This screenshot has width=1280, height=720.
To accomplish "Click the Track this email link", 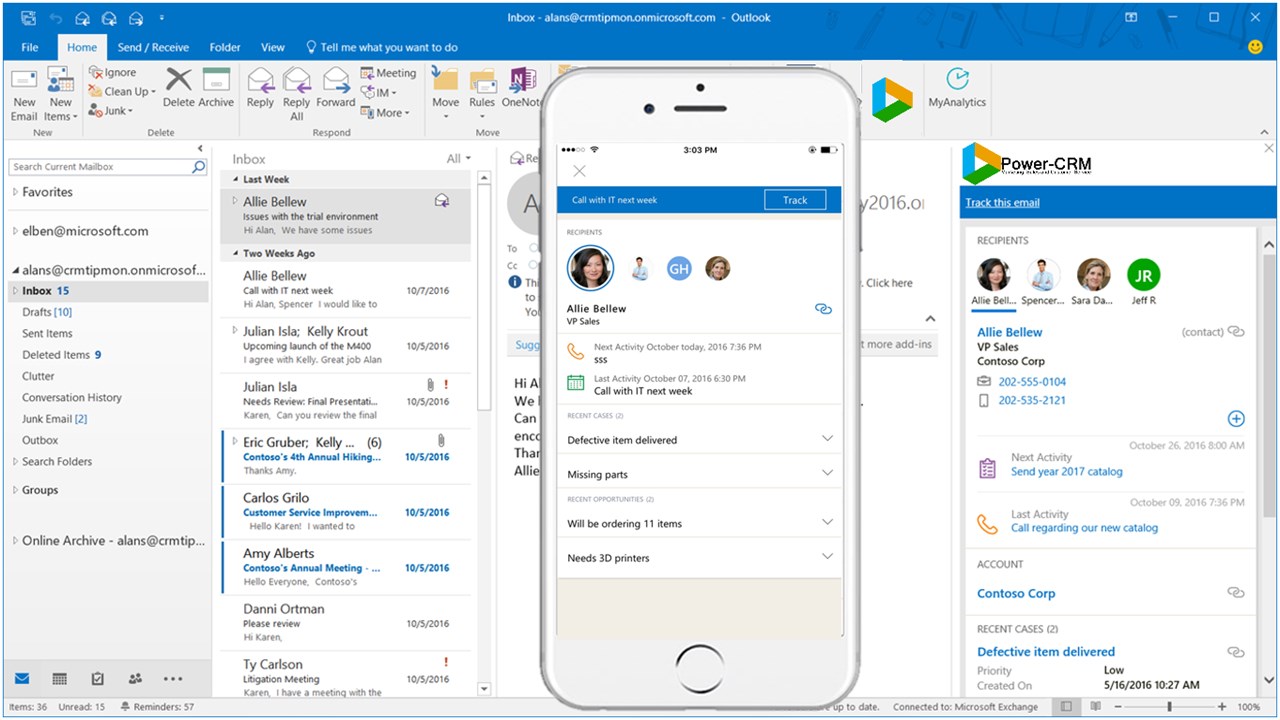I will [1002, 202].
